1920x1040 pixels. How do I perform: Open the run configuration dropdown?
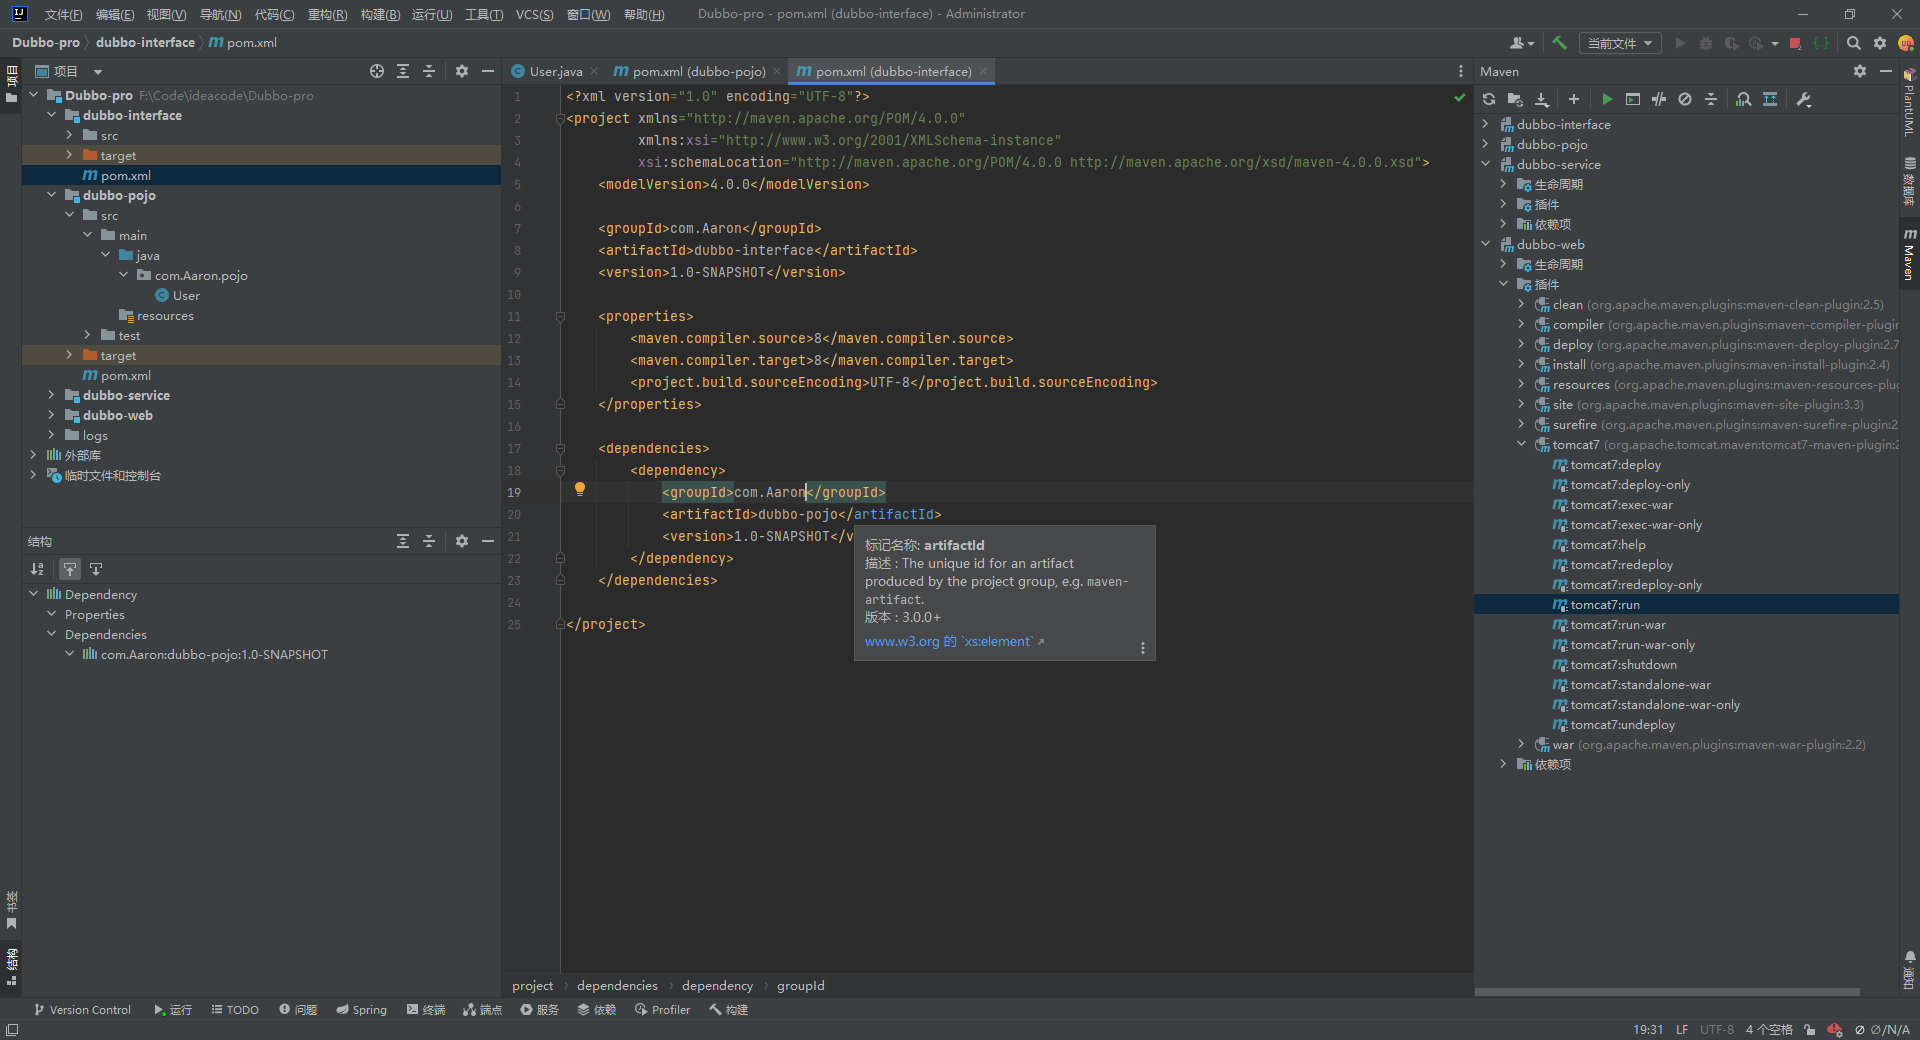point(1620,43)
